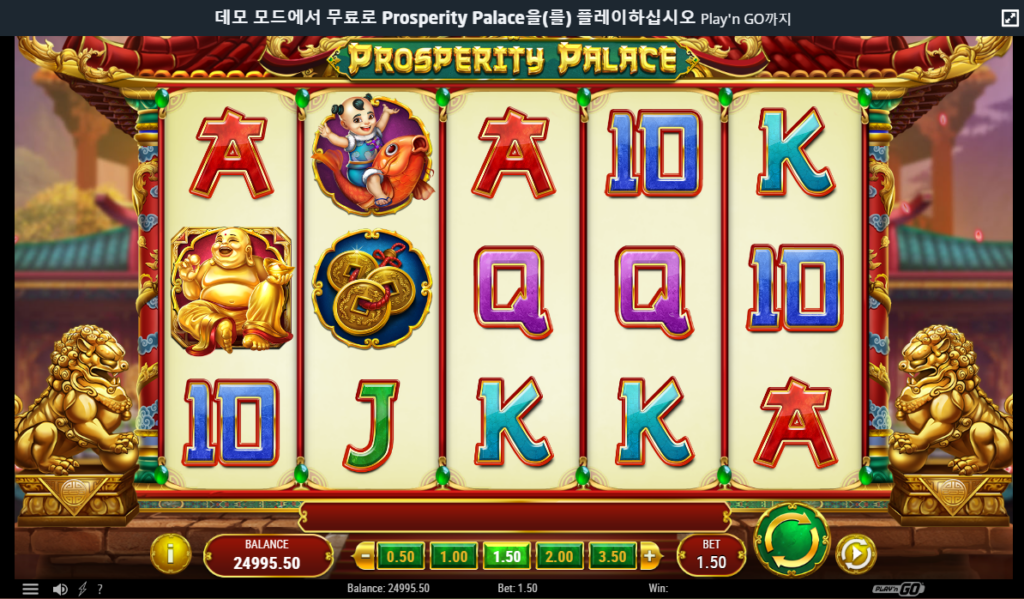This screenshot has height=599, width=1024.
Task: Open the hamburger menu in the bottom bar
Action: [x=31, y=589]
